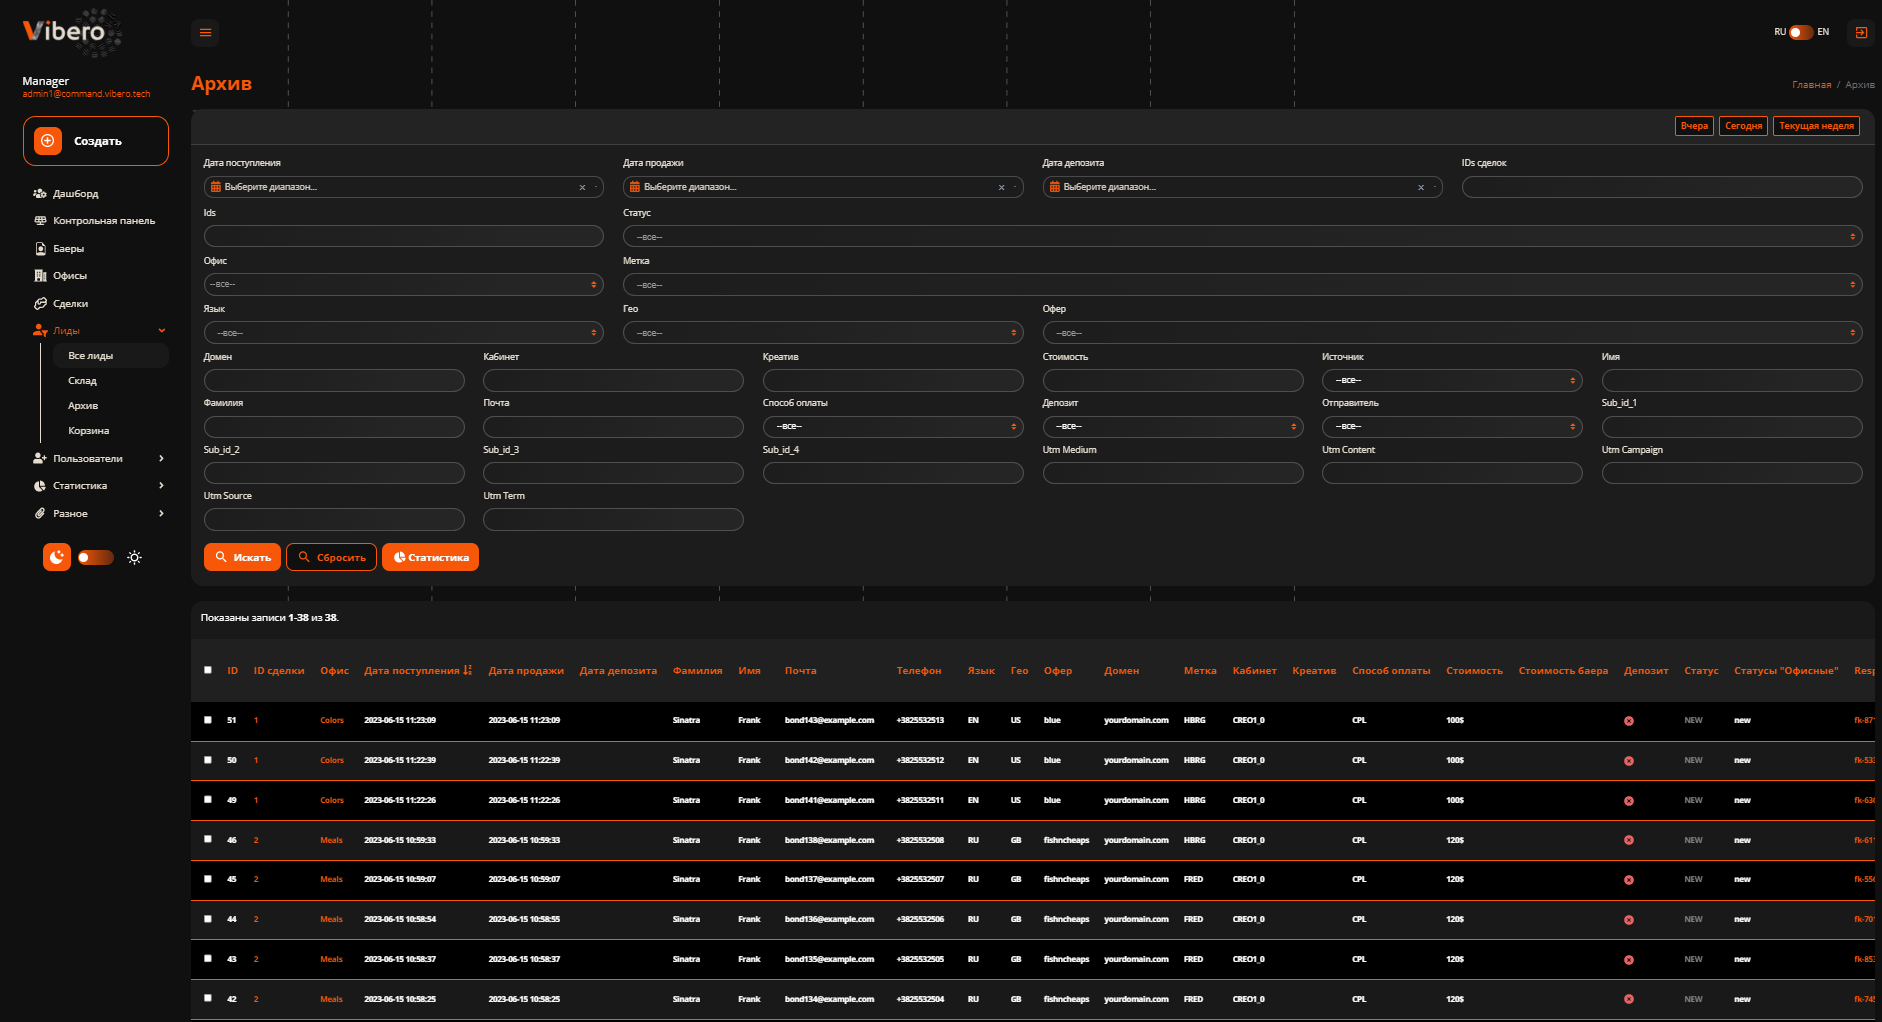Open Контрольная панель in sidebar

95,221
